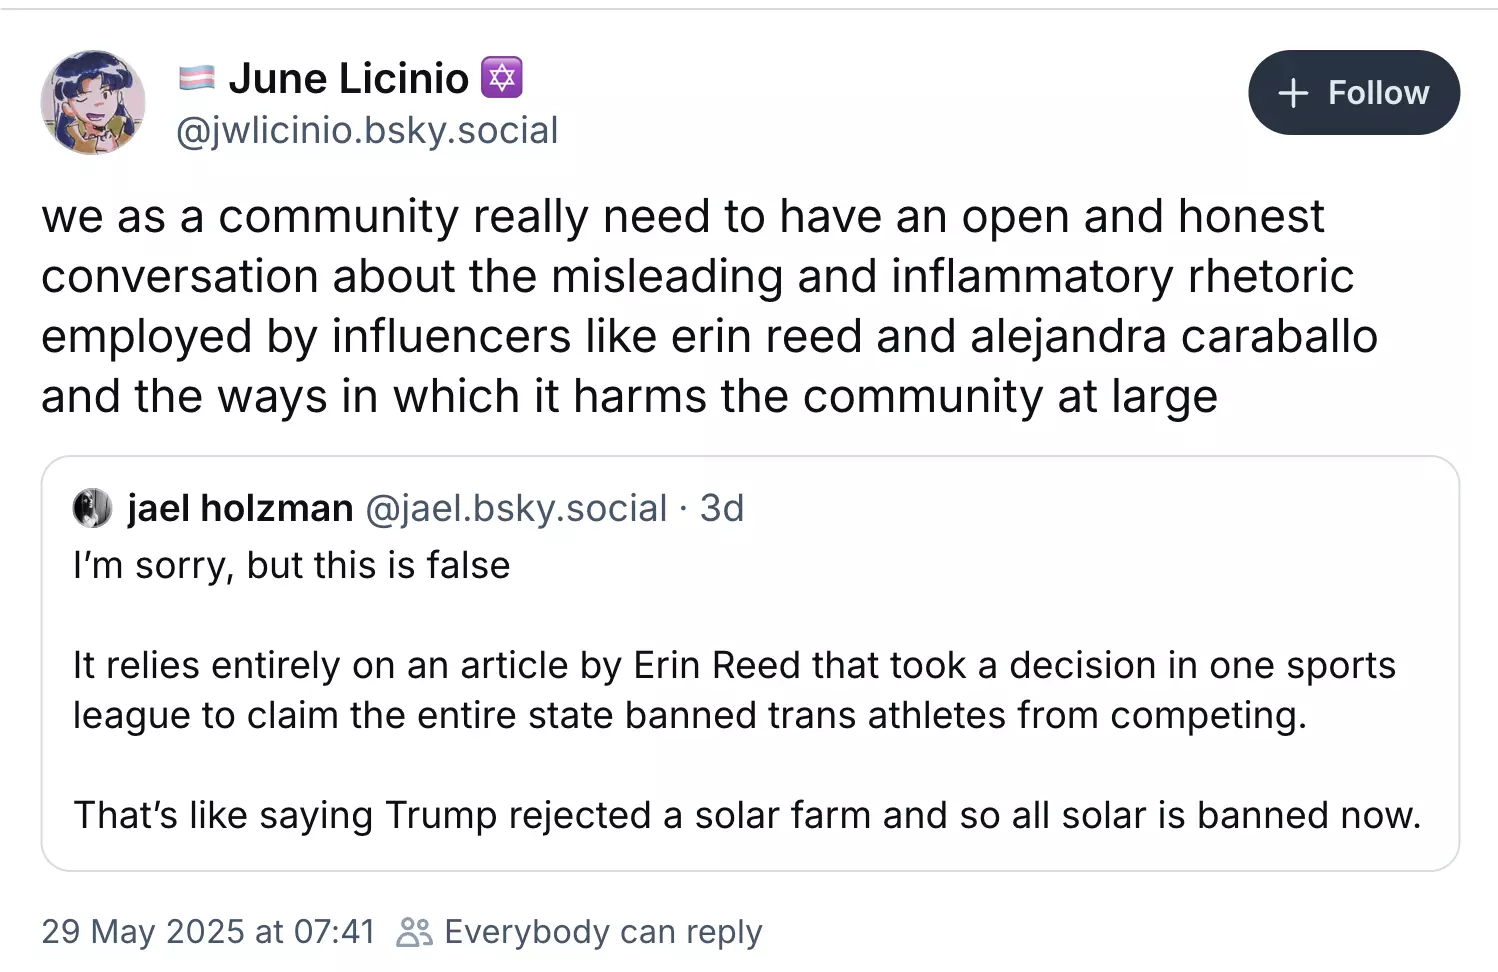Click the blank line inside jael holzman's quote card
Screen dimensions: 1498x972
point(750,615)
